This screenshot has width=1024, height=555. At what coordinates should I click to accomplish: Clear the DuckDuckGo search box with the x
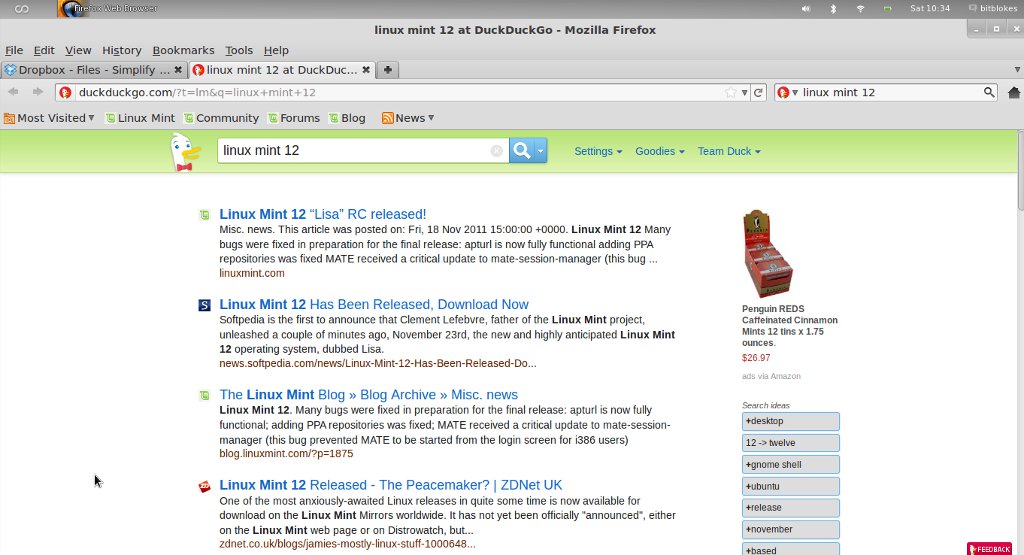[496, 151]
